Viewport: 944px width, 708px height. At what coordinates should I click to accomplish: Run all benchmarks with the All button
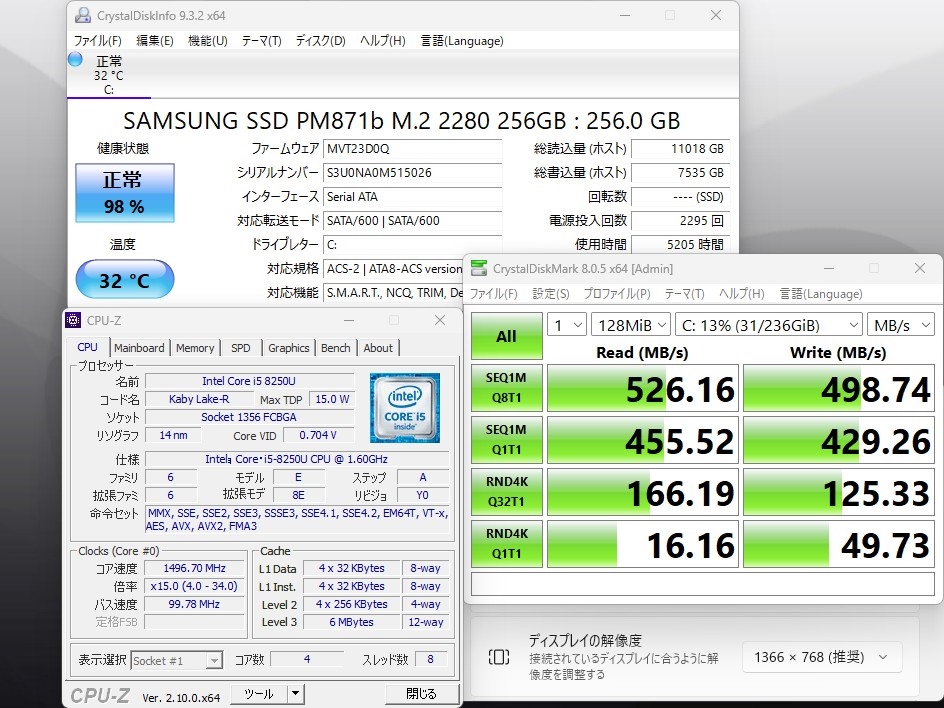[x=506, y=336]
